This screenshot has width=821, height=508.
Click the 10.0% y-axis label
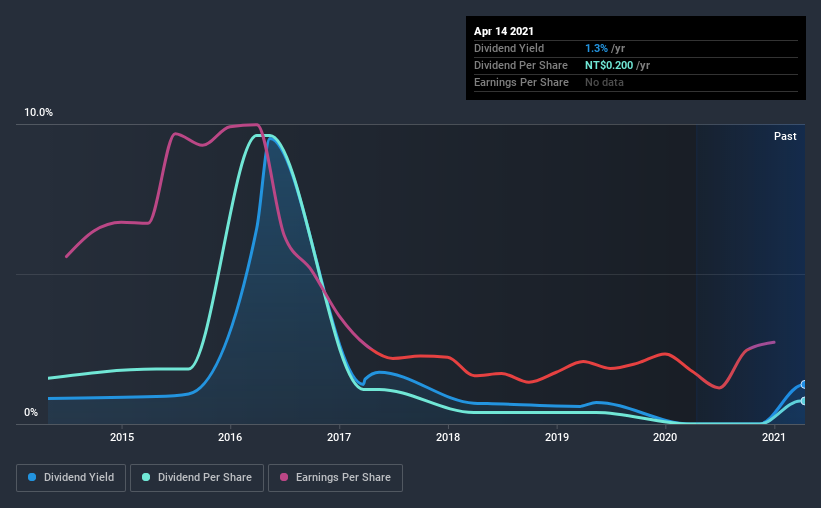(x=38, y=113)
